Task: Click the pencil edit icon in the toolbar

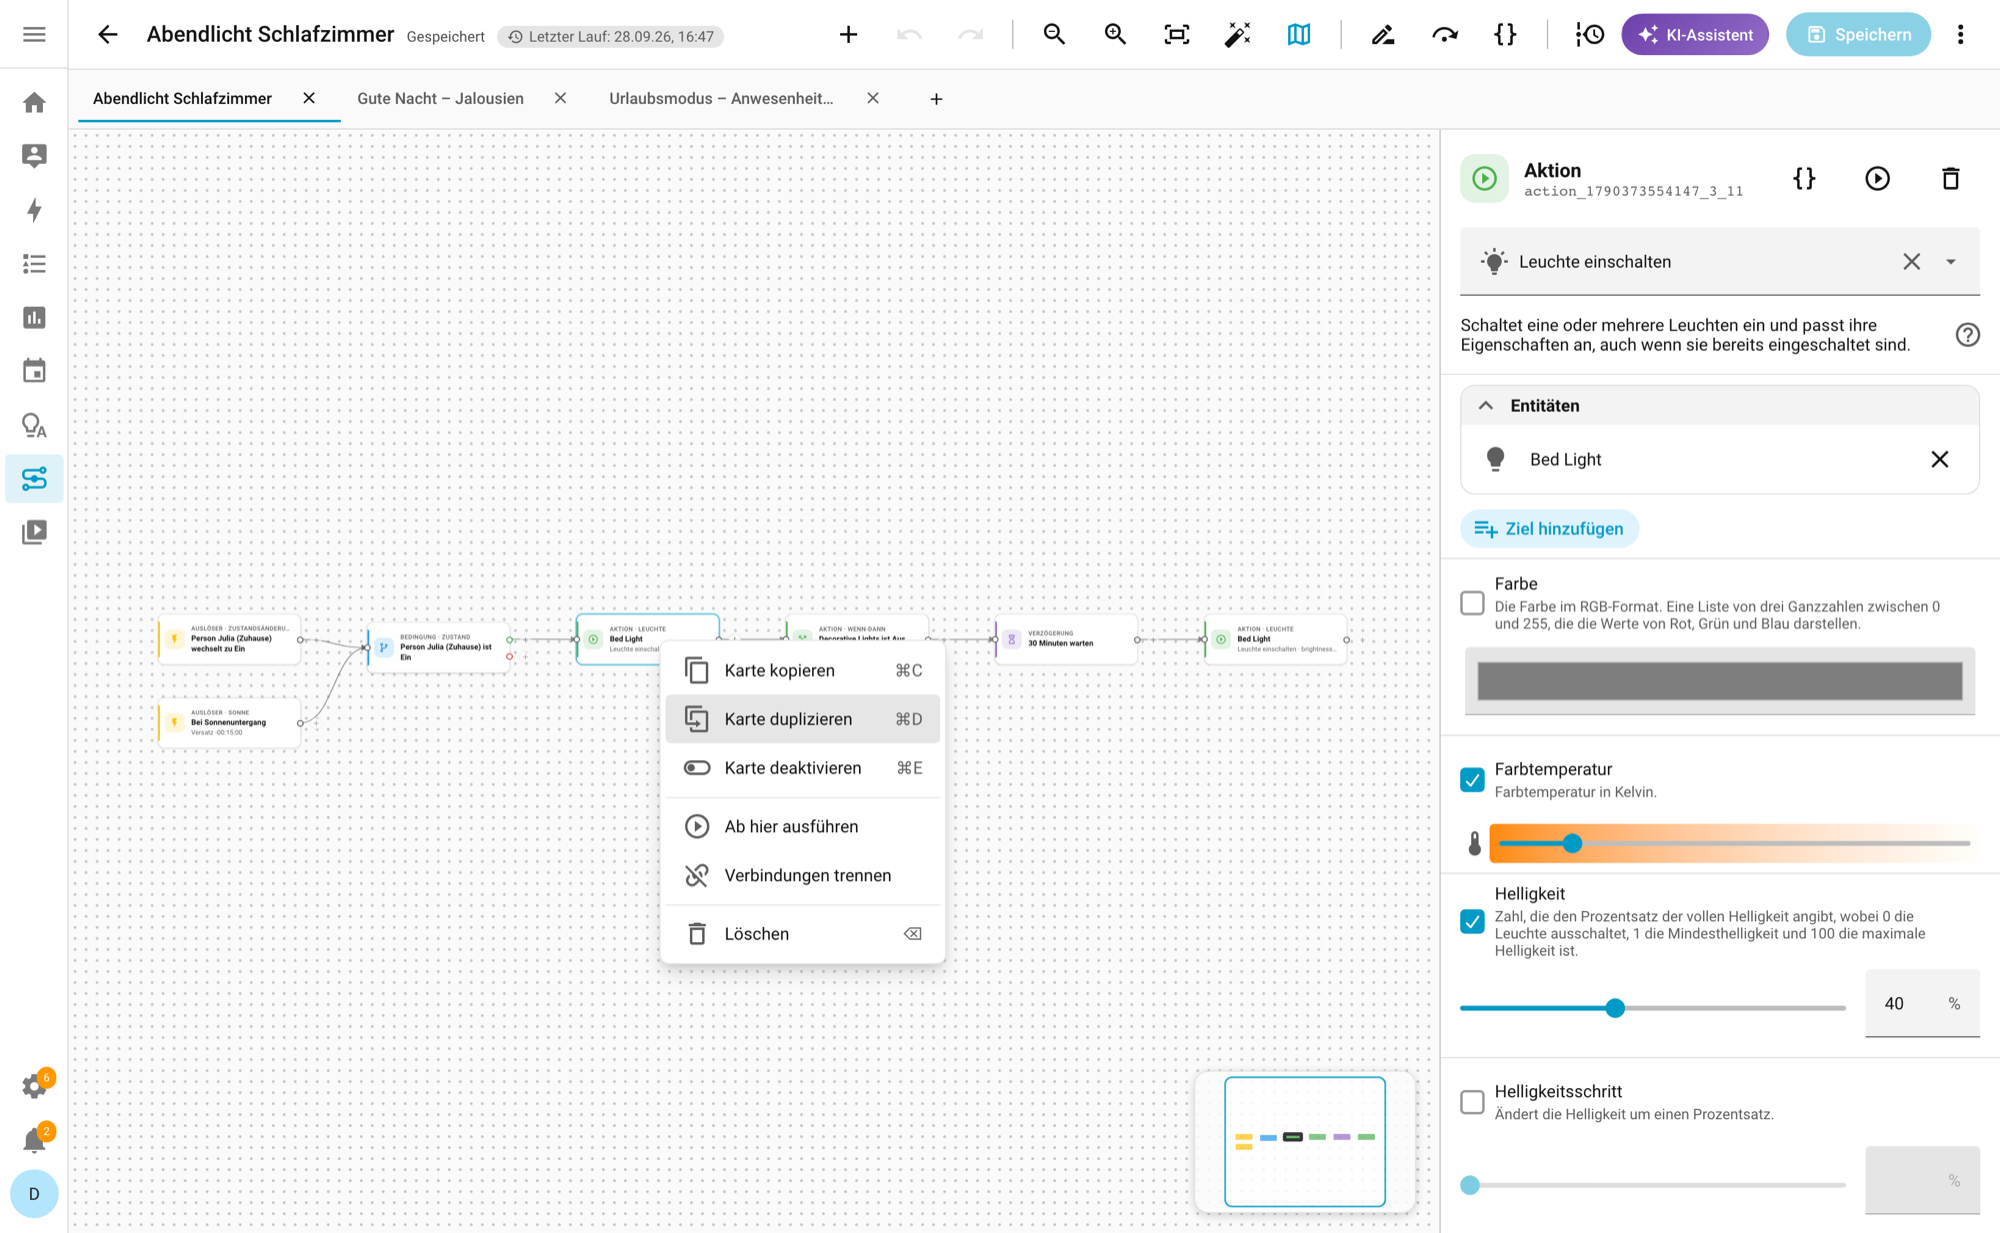Action: (x=1383, y=34)
